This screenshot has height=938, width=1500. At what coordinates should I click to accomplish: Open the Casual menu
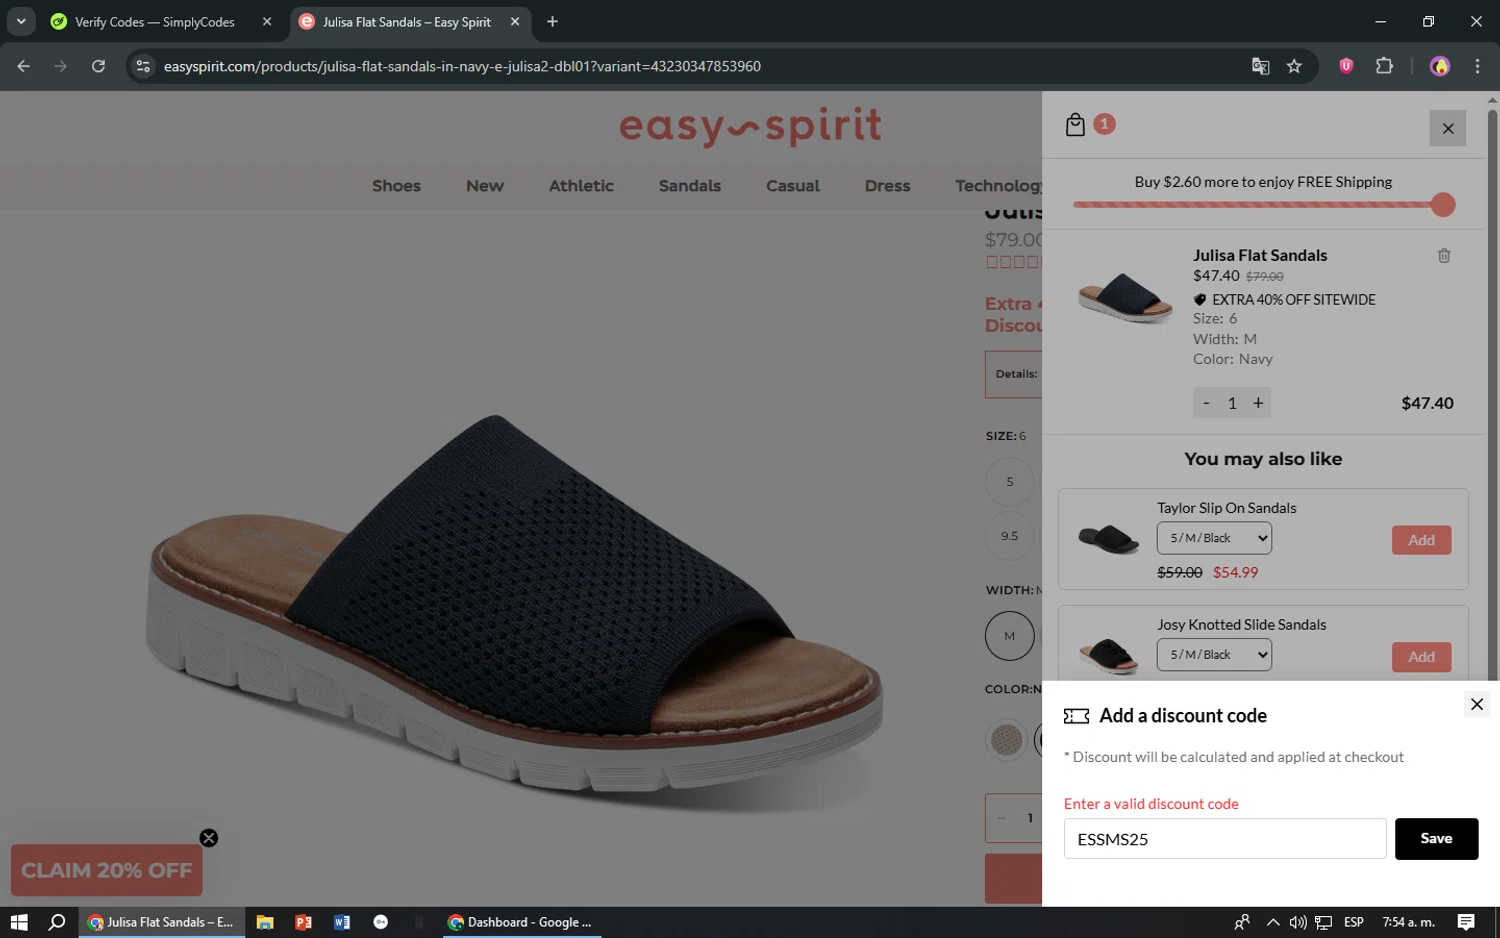(793, 186)
